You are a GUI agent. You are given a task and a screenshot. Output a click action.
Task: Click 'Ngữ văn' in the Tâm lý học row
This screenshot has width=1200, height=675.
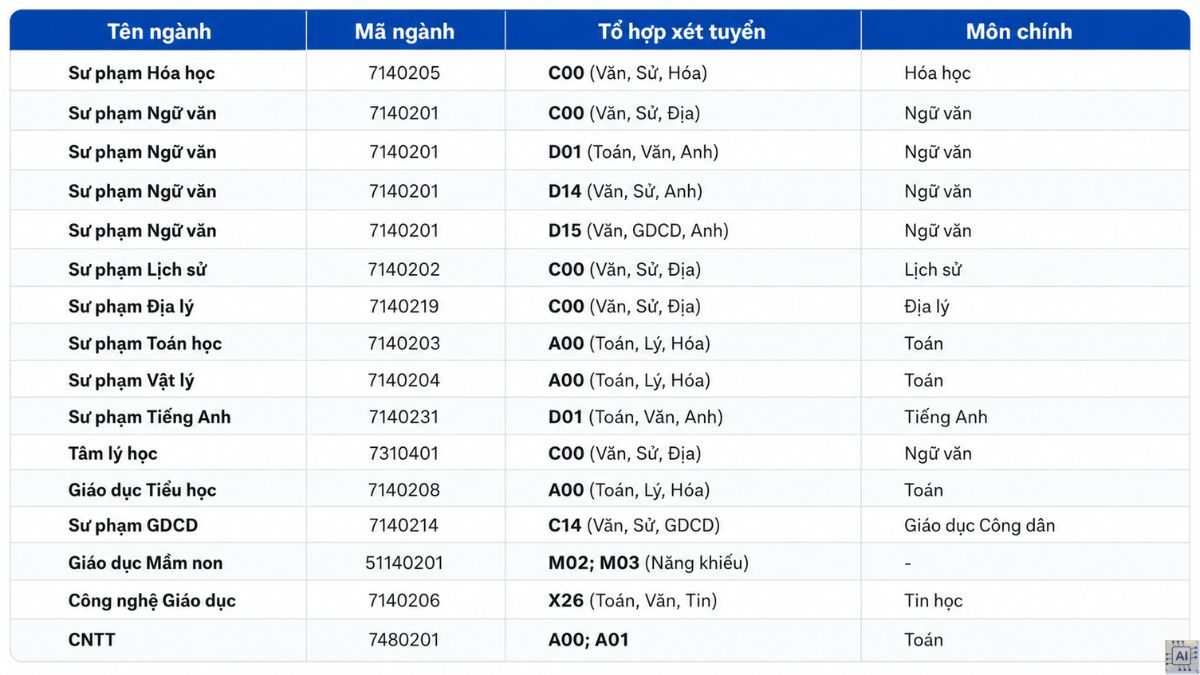(x=938, y=453)
